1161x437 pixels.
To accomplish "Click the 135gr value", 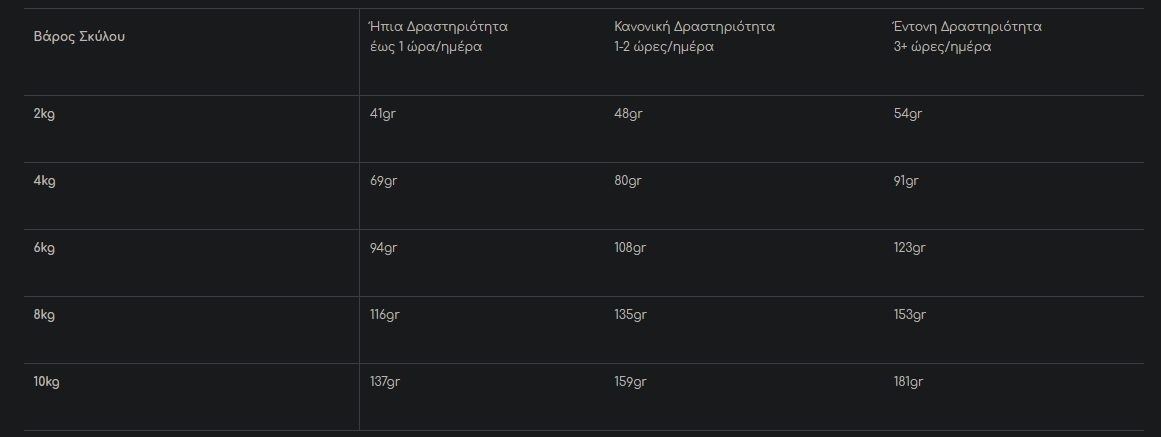I will coord(630,315).
